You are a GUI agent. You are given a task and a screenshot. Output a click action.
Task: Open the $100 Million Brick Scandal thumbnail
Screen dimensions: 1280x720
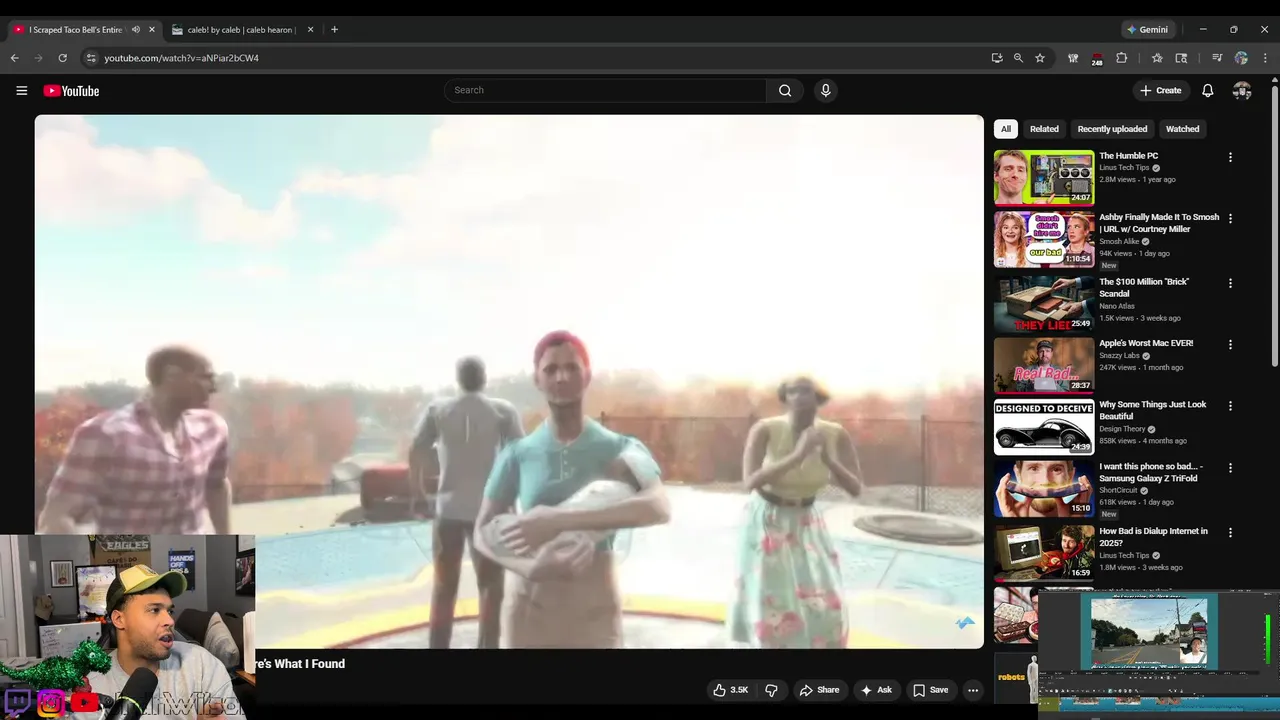pos(1044,304)
